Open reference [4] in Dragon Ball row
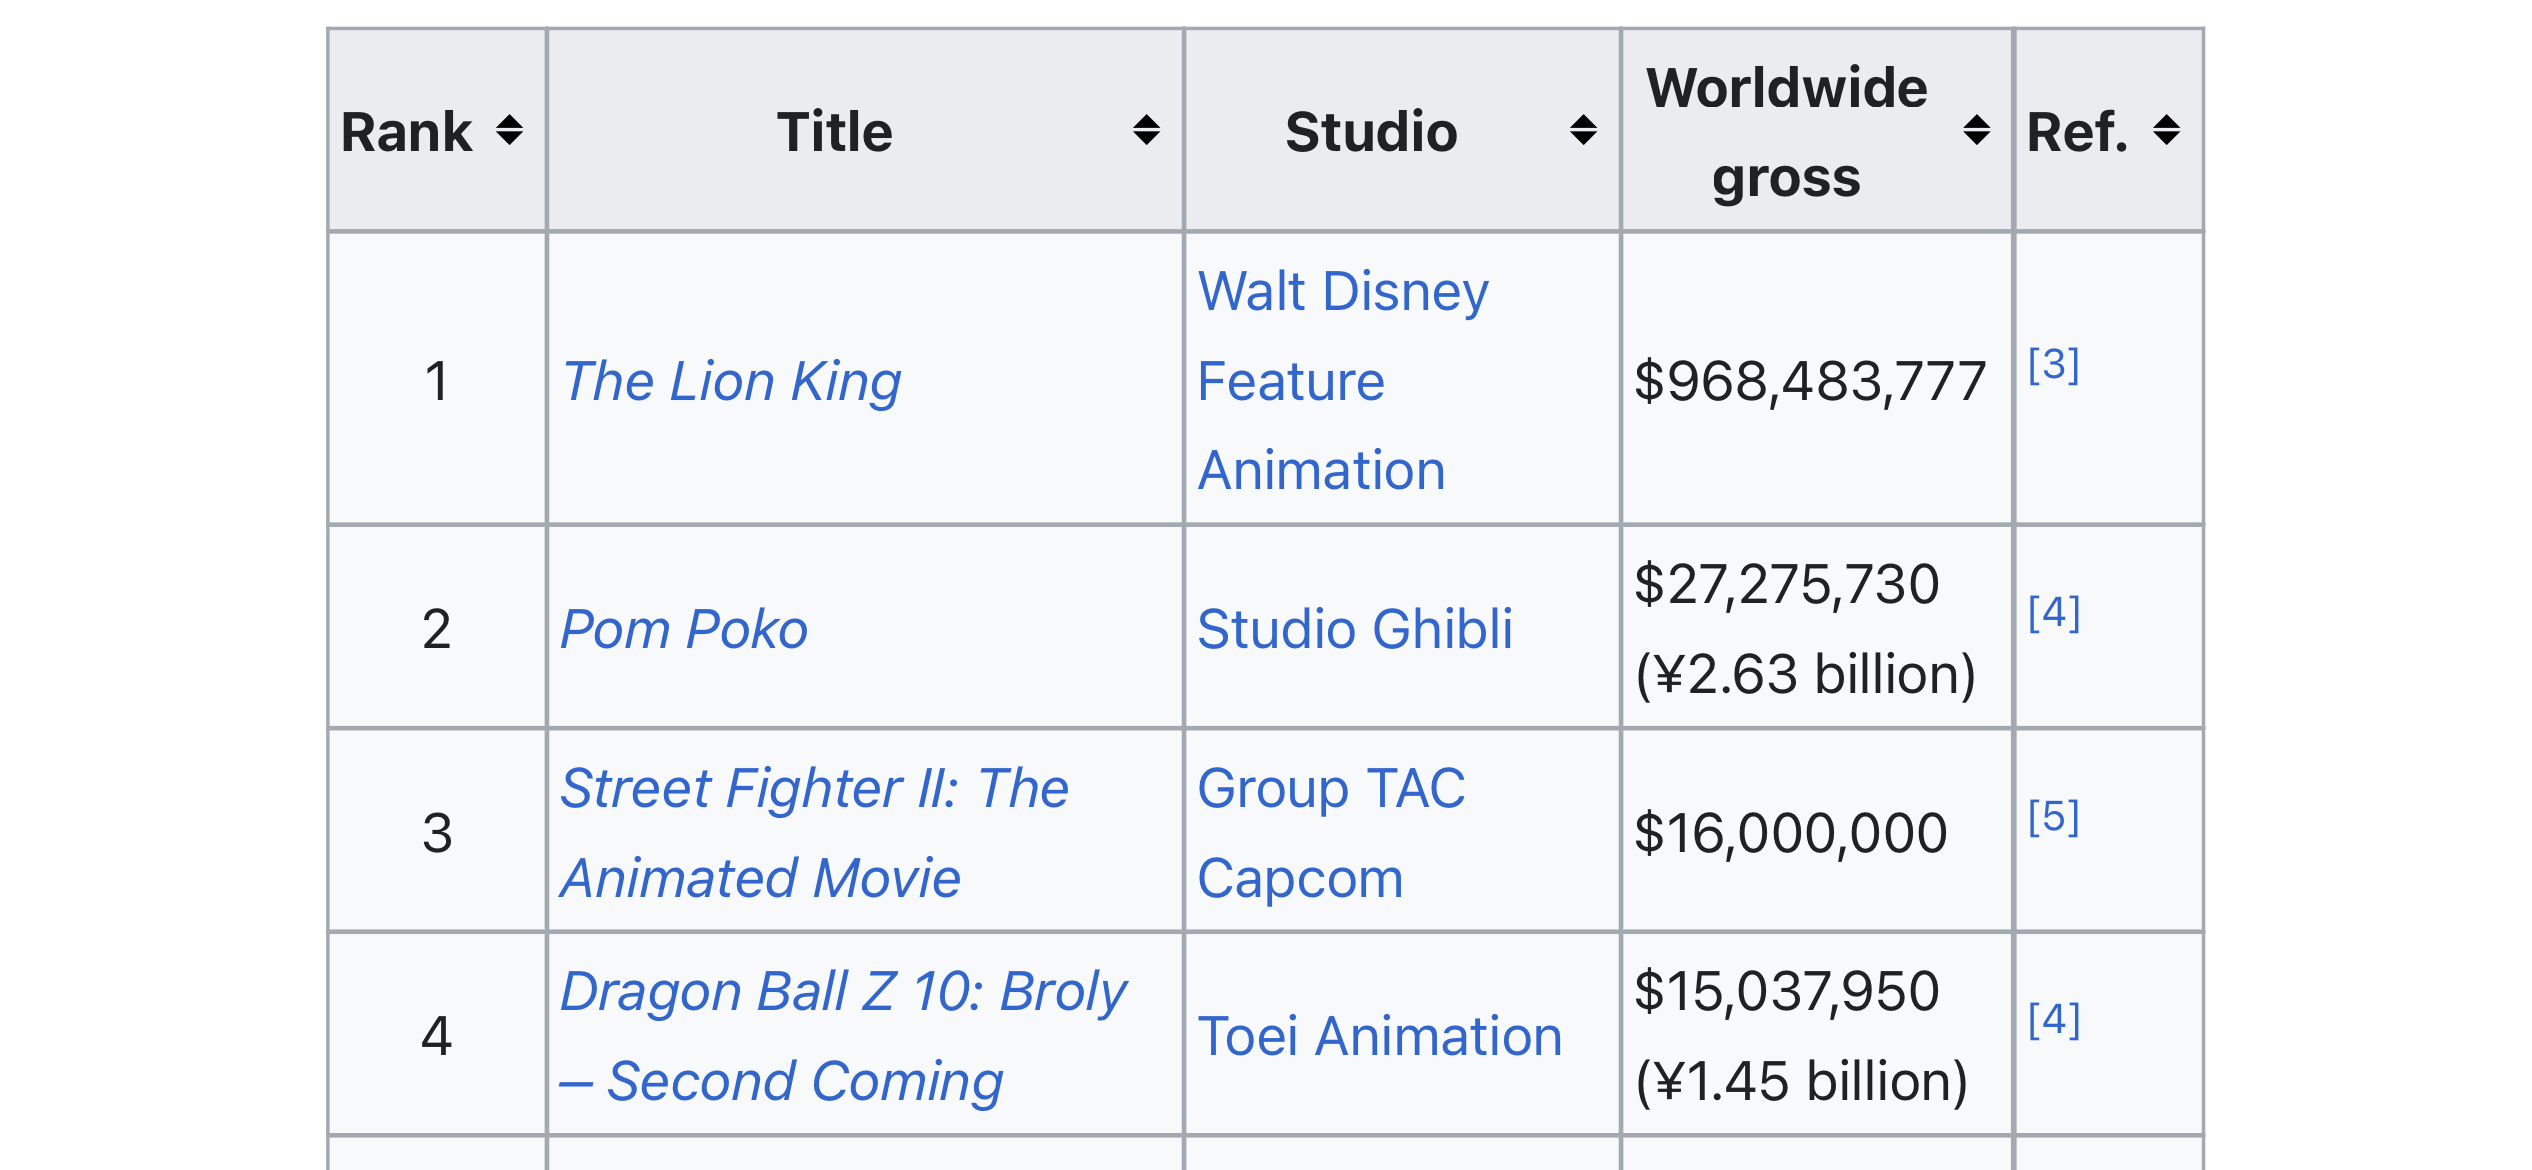Viewport: 2532px width, 1170px height. (2054, 1019)
